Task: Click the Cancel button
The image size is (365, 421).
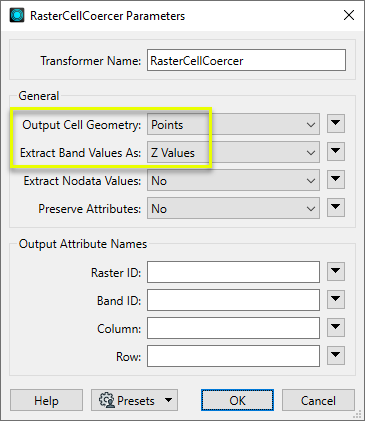Action: [x=318, y=400]
